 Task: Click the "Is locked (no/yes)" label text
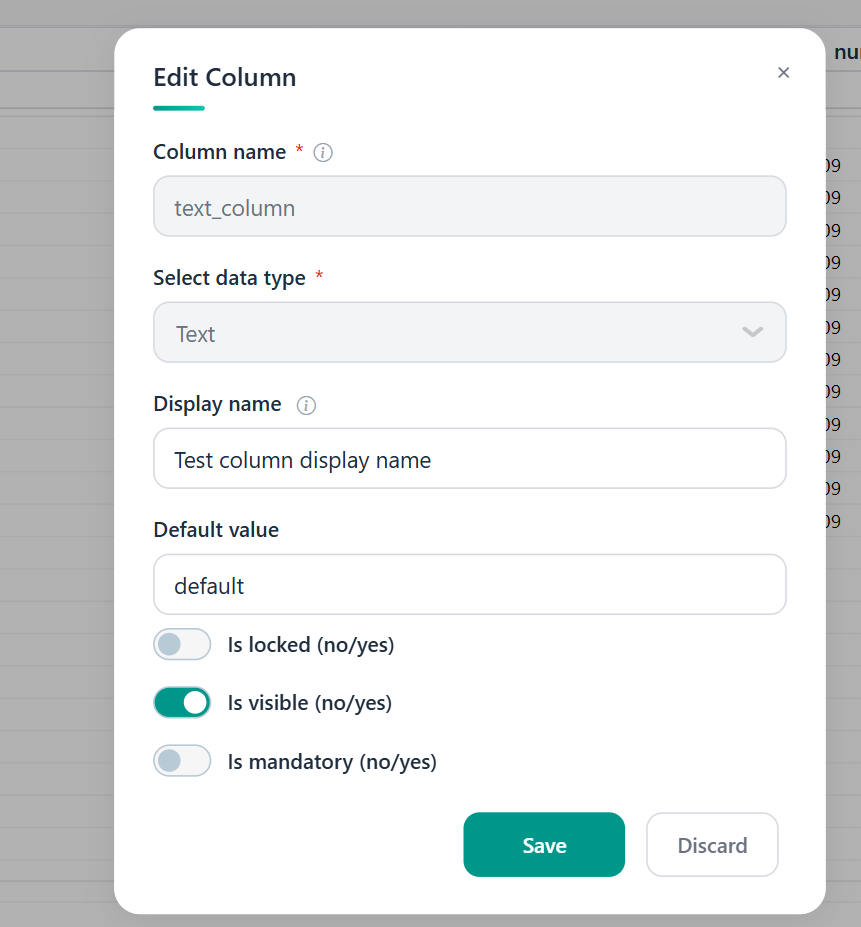coord(311,645)
